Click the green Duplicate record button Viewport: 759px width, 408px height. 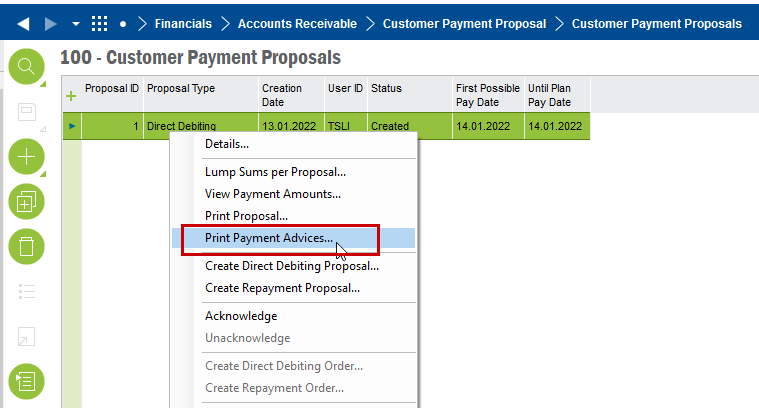26,202
